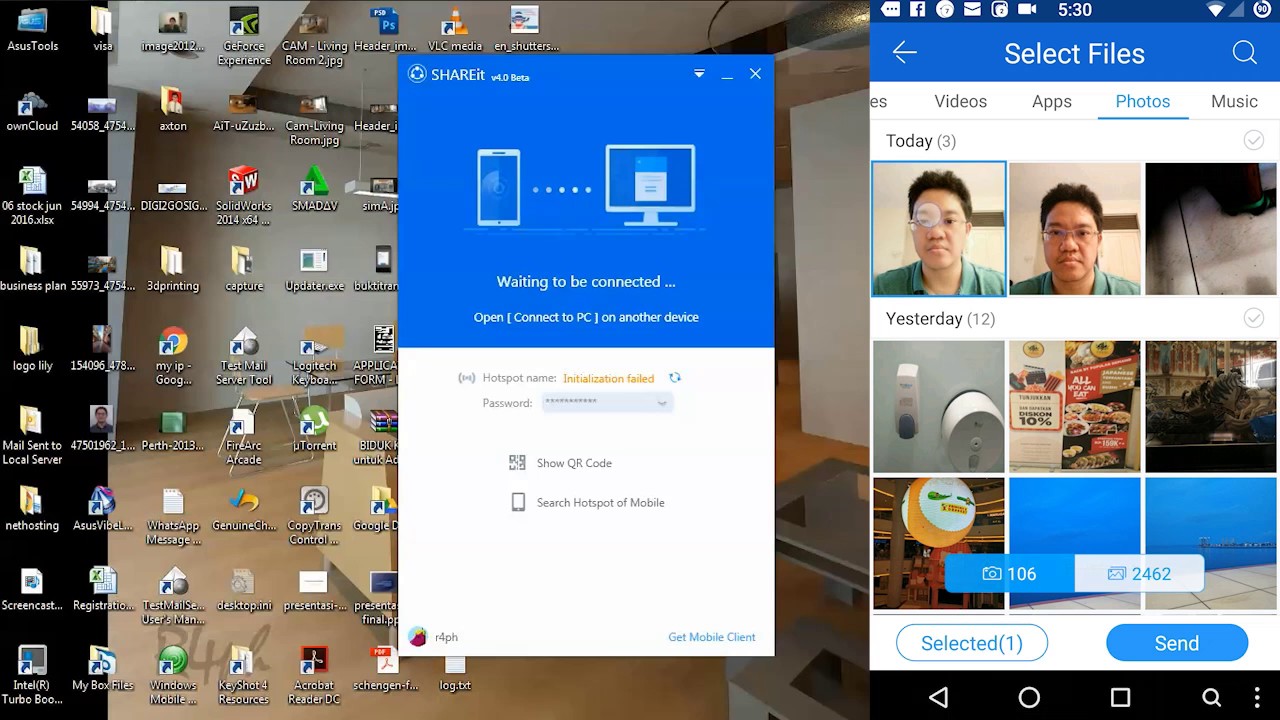
Task: Open the Mail Sent to Local Server folder
Action: click(x=32, y=436)
